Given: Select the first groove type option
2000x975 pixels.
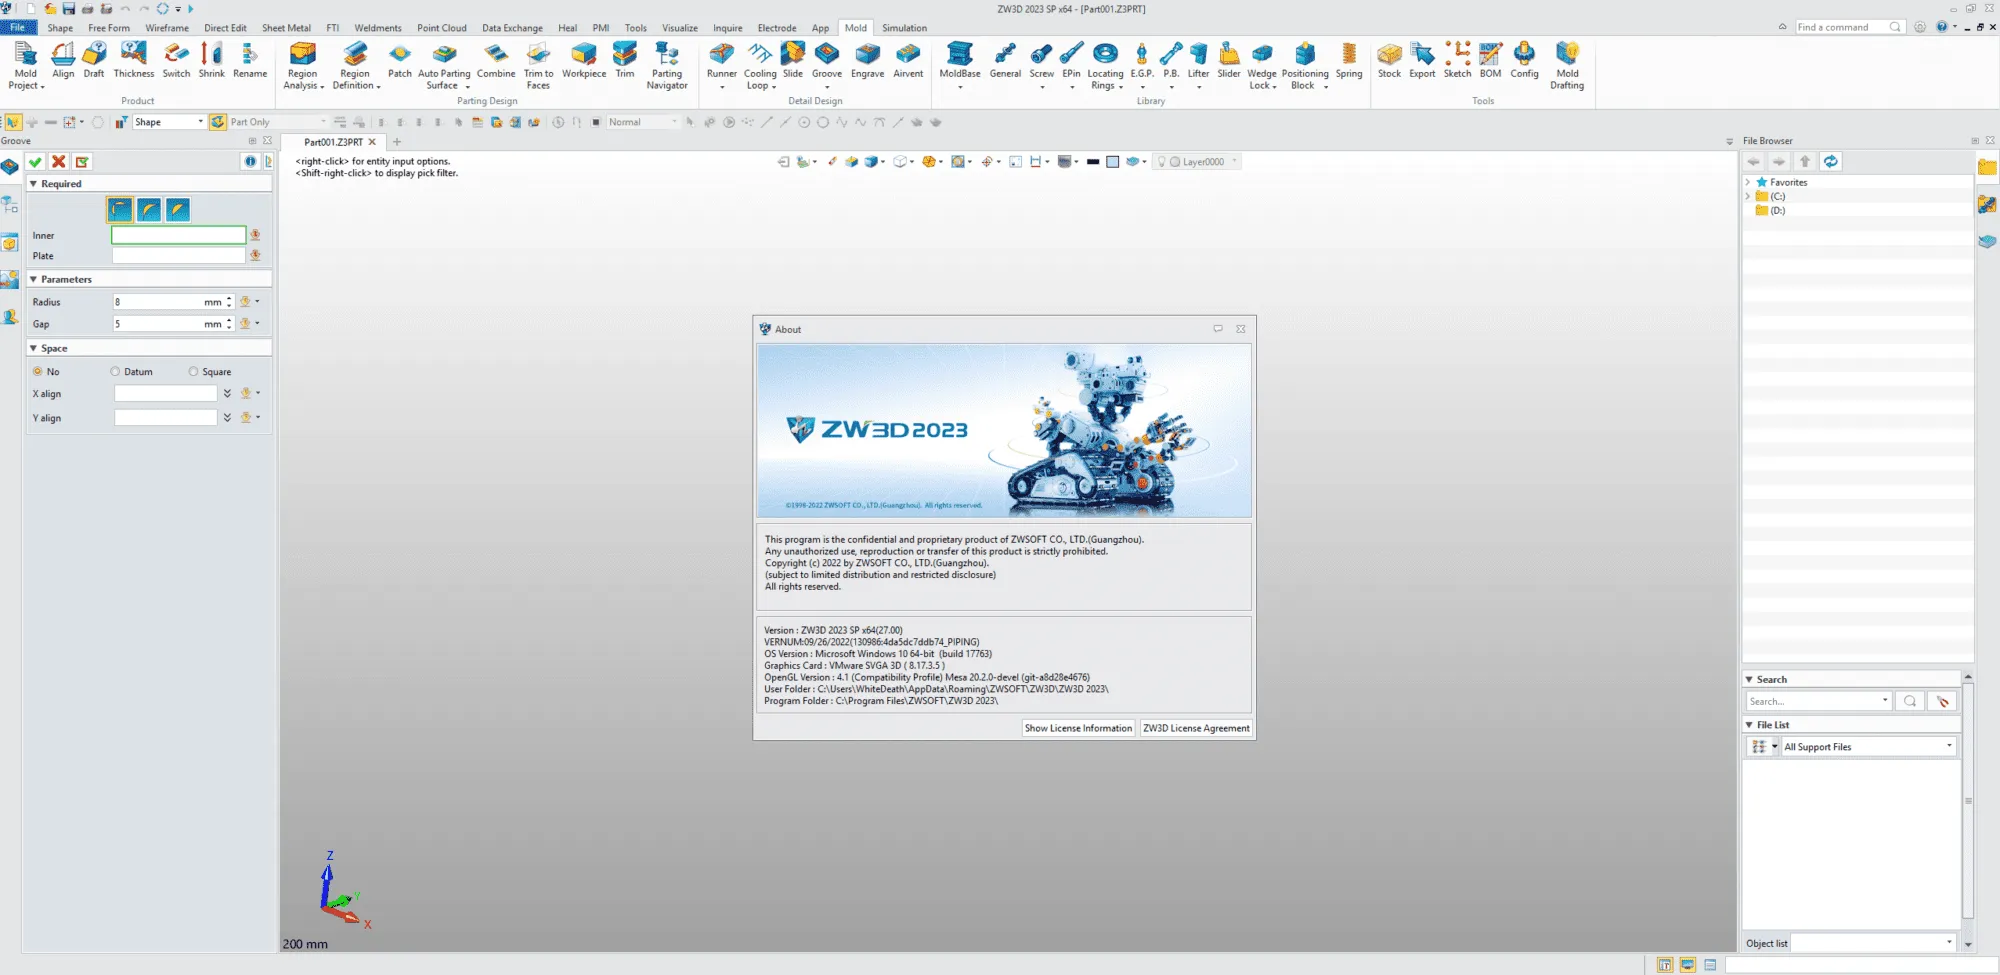Looking at the screenshot, I should (x=120, y=209).
